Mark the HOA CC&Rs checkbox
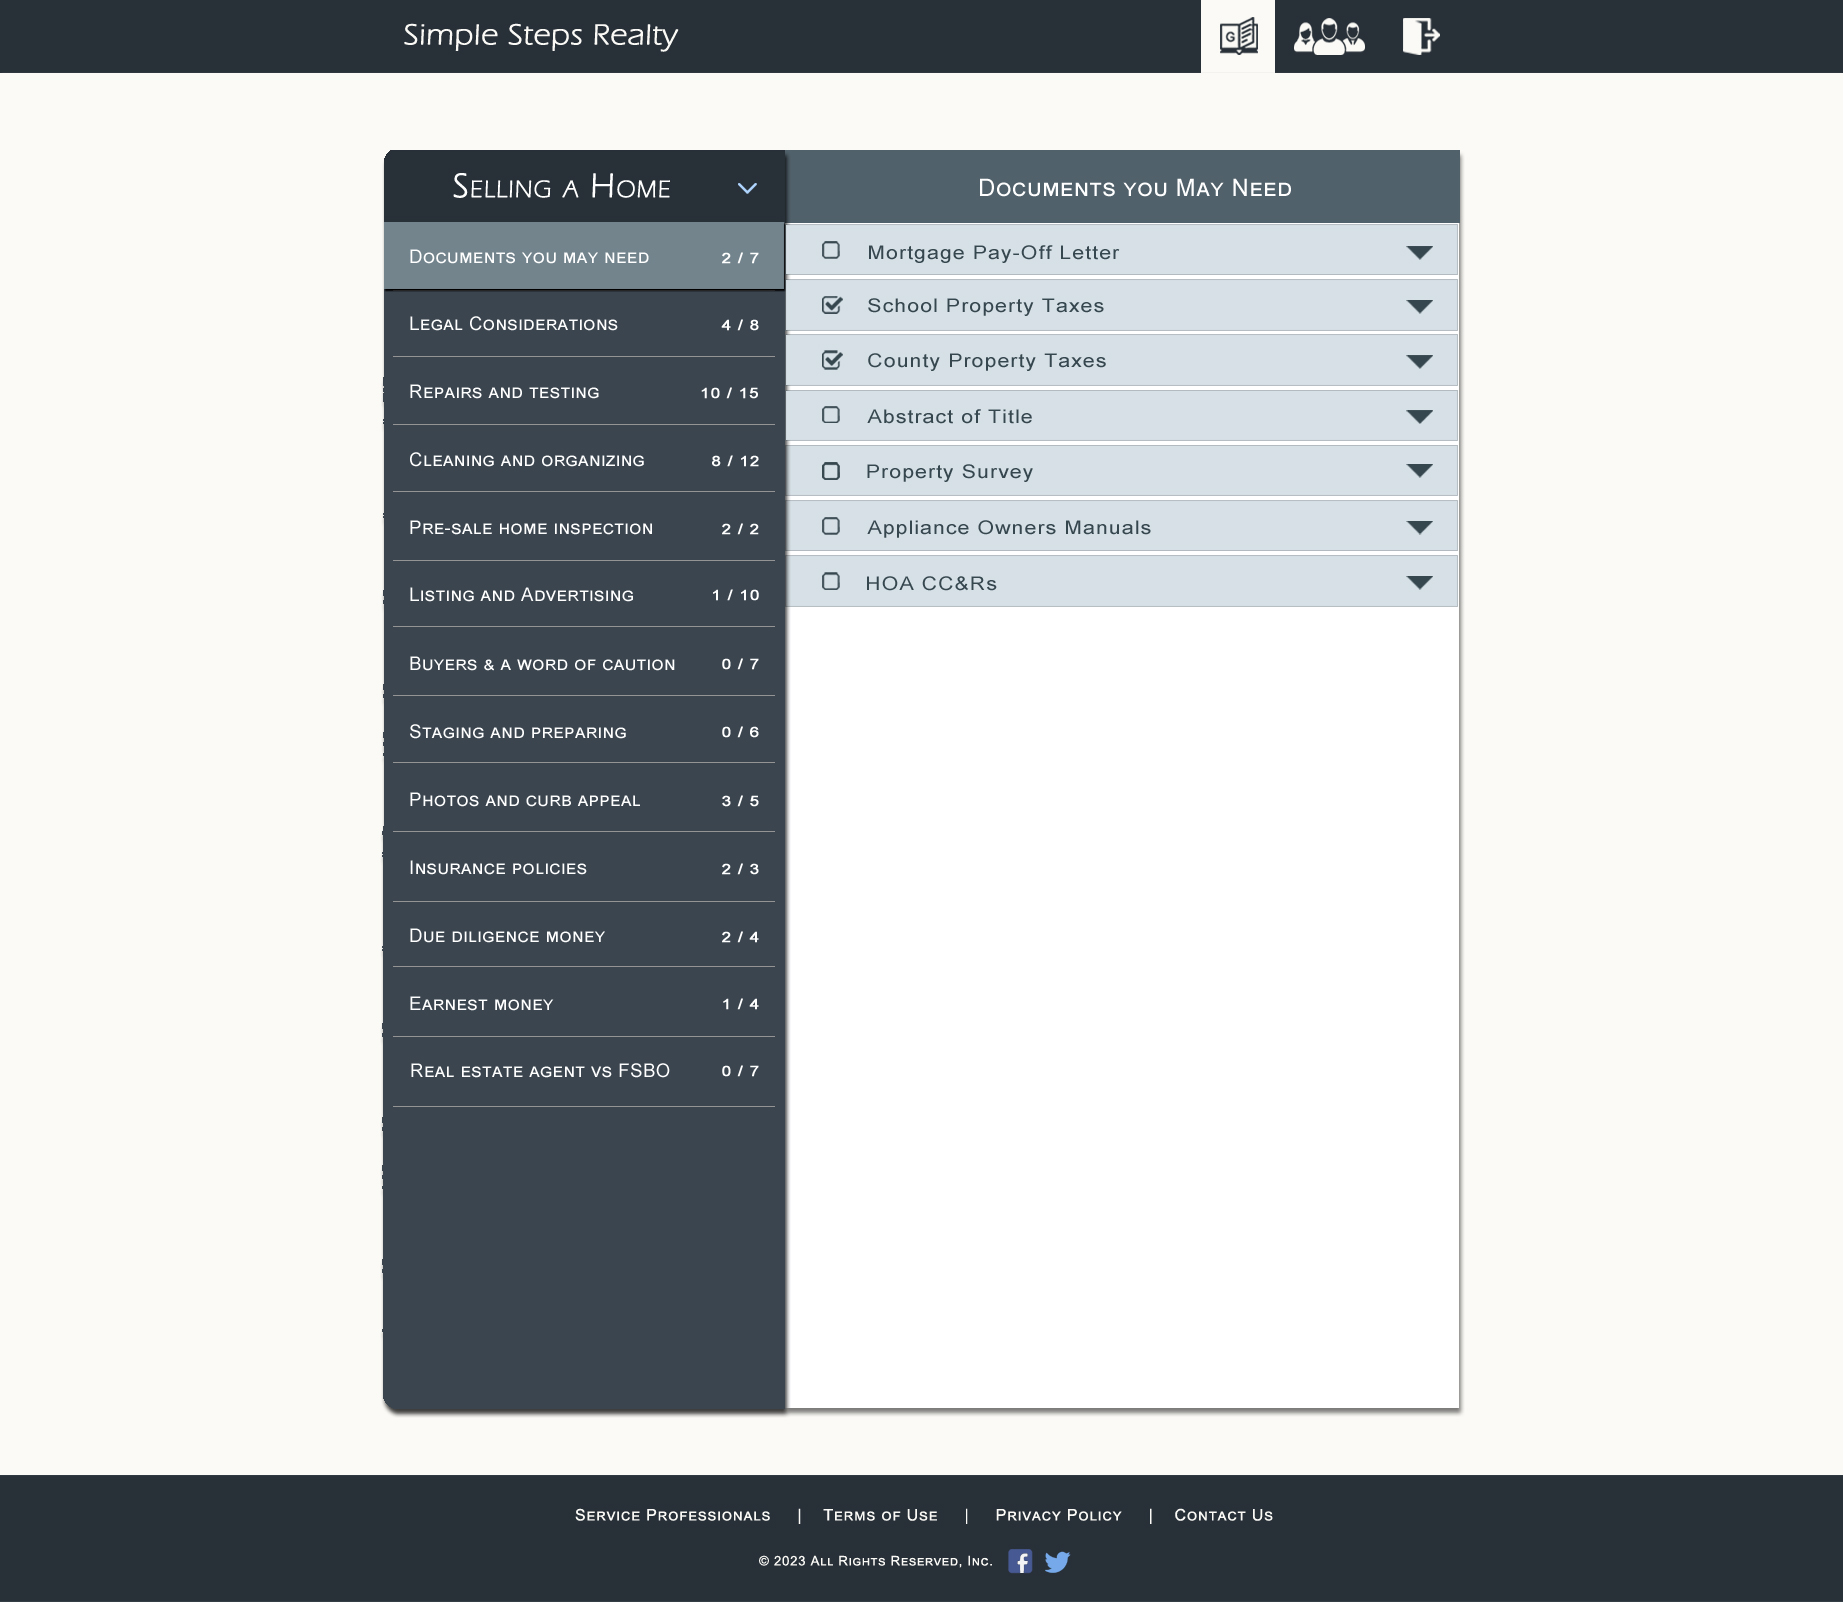Screen dimensions: 1843x1602 click(831, 582)
